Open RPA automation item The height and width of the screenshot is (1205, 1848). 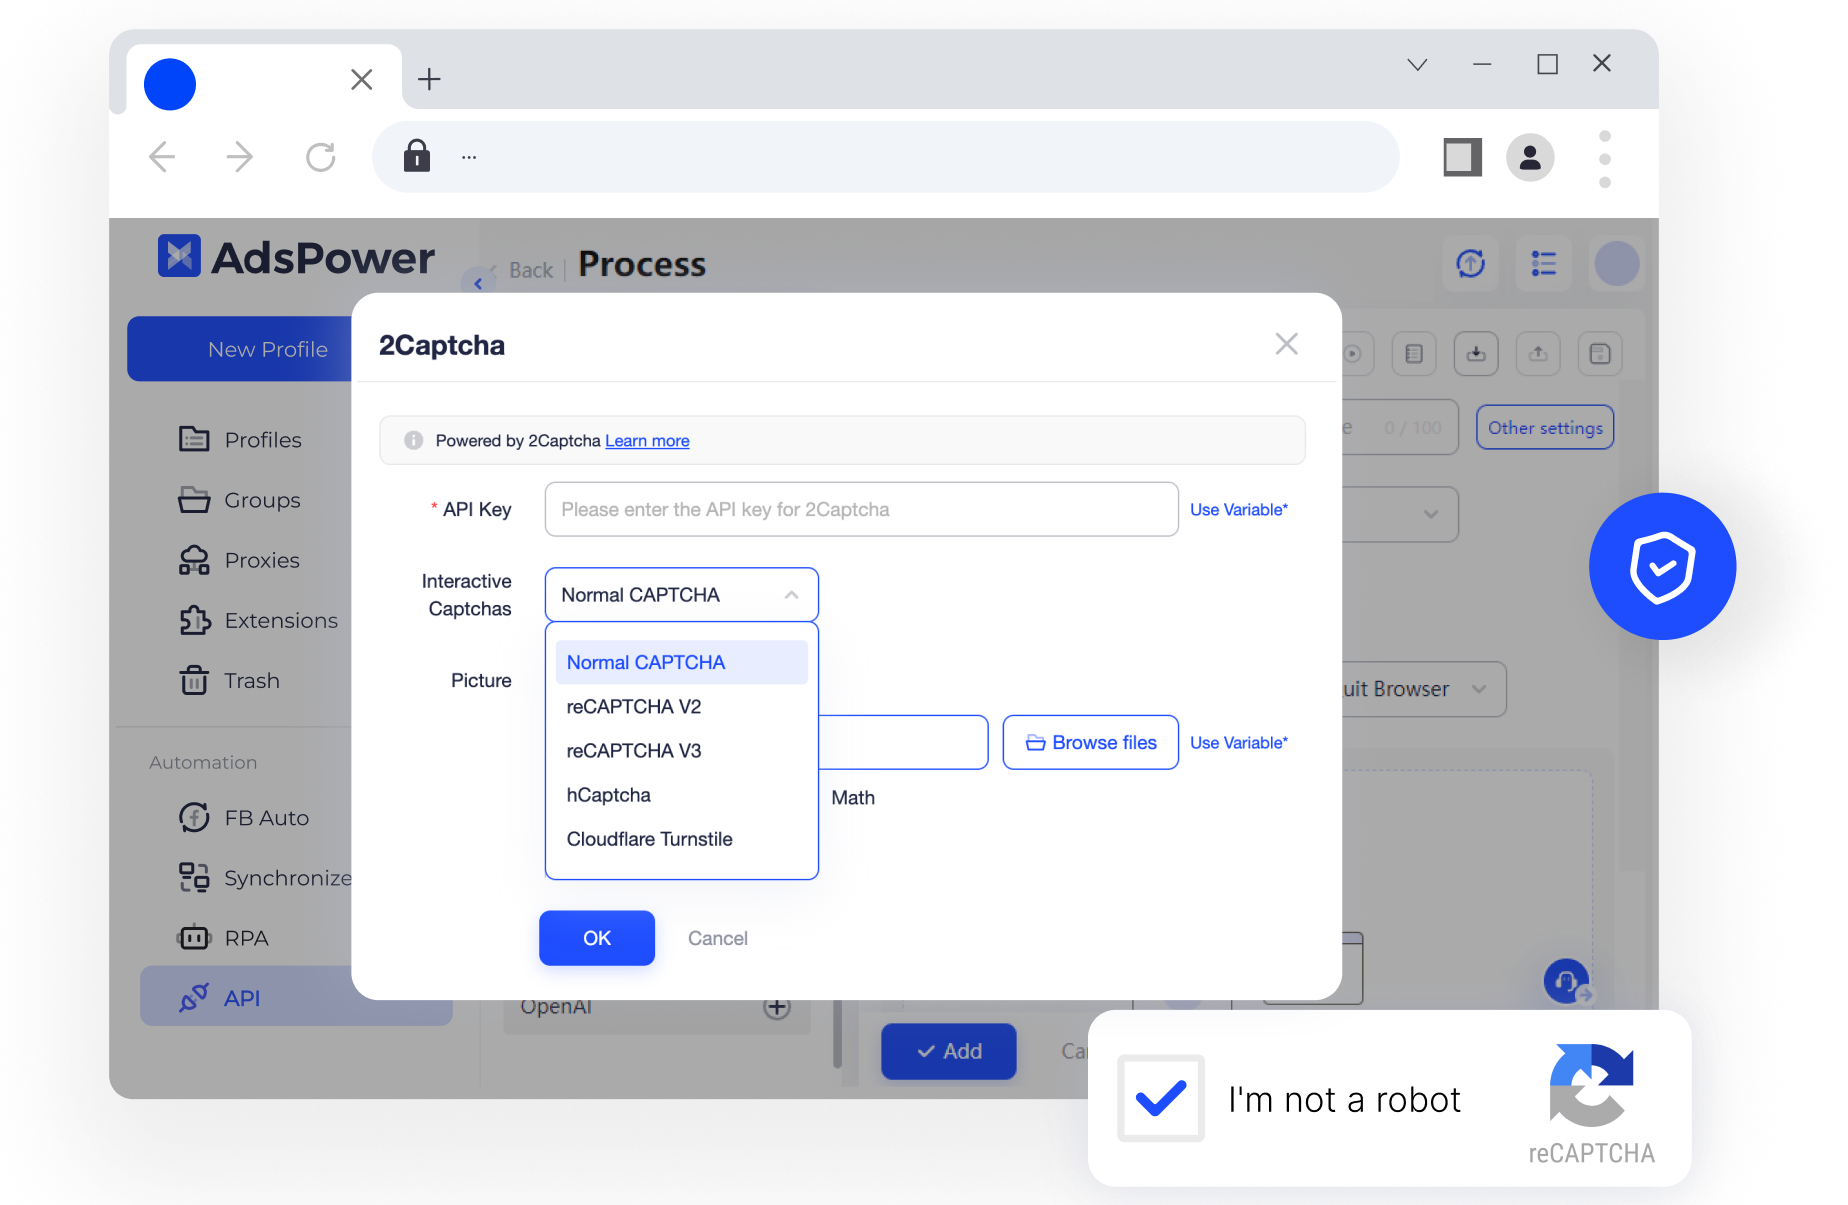[x=224, y=938]
